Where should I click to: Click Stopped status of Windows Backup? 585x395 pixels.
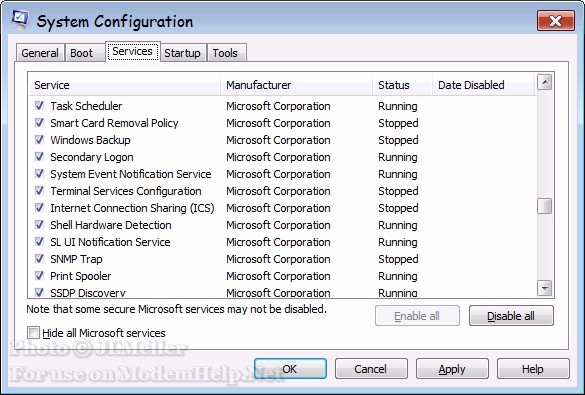[x=398, y=140]
